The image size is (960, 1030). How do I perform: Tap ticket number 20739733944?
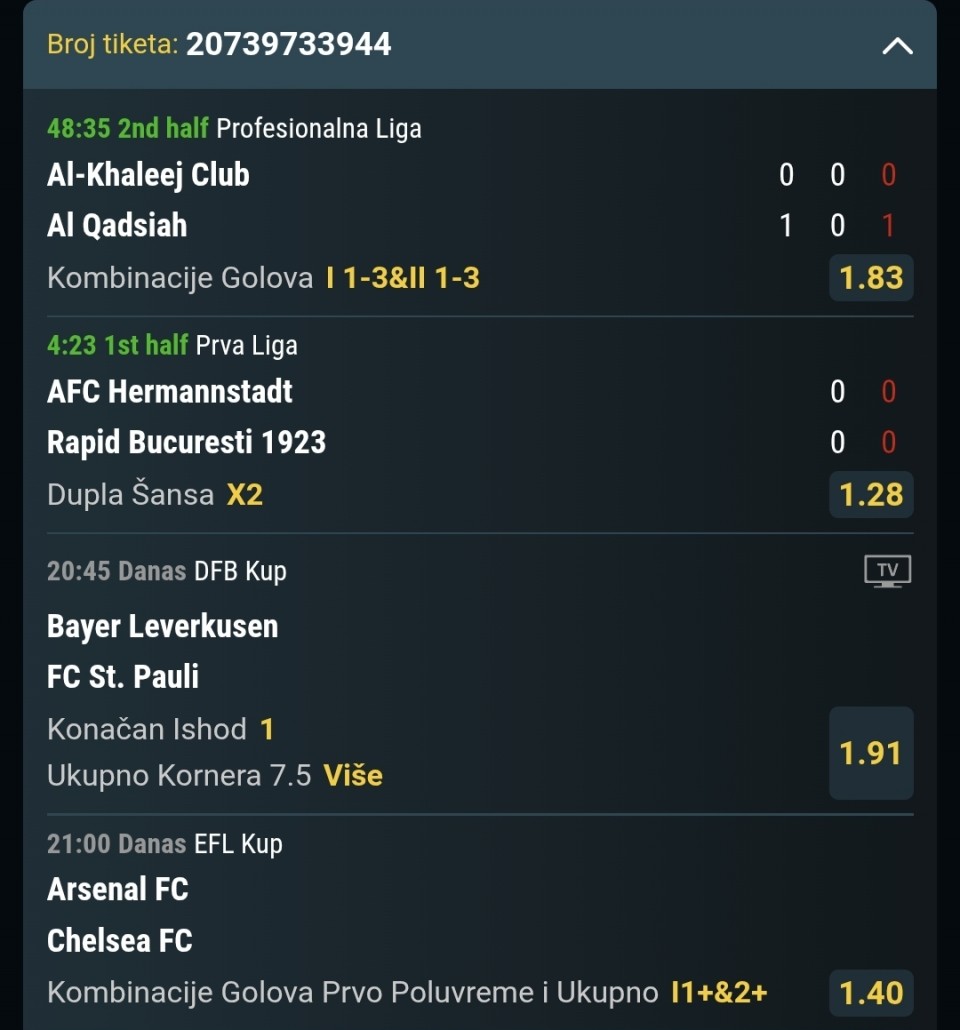coord(288,45)
